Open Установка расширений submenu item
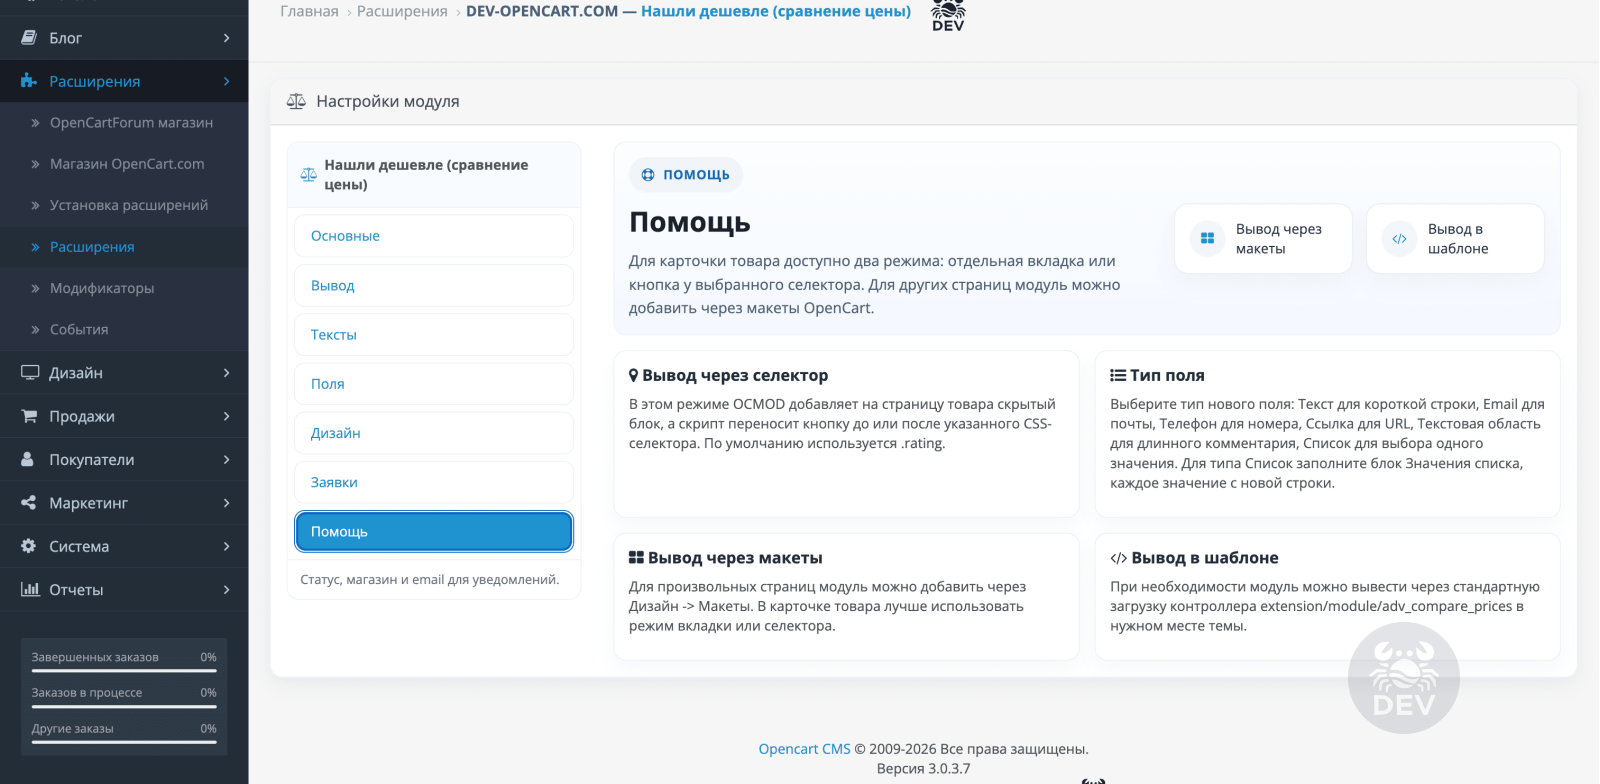Screen dimensions: 1600x784 (124, 205)
